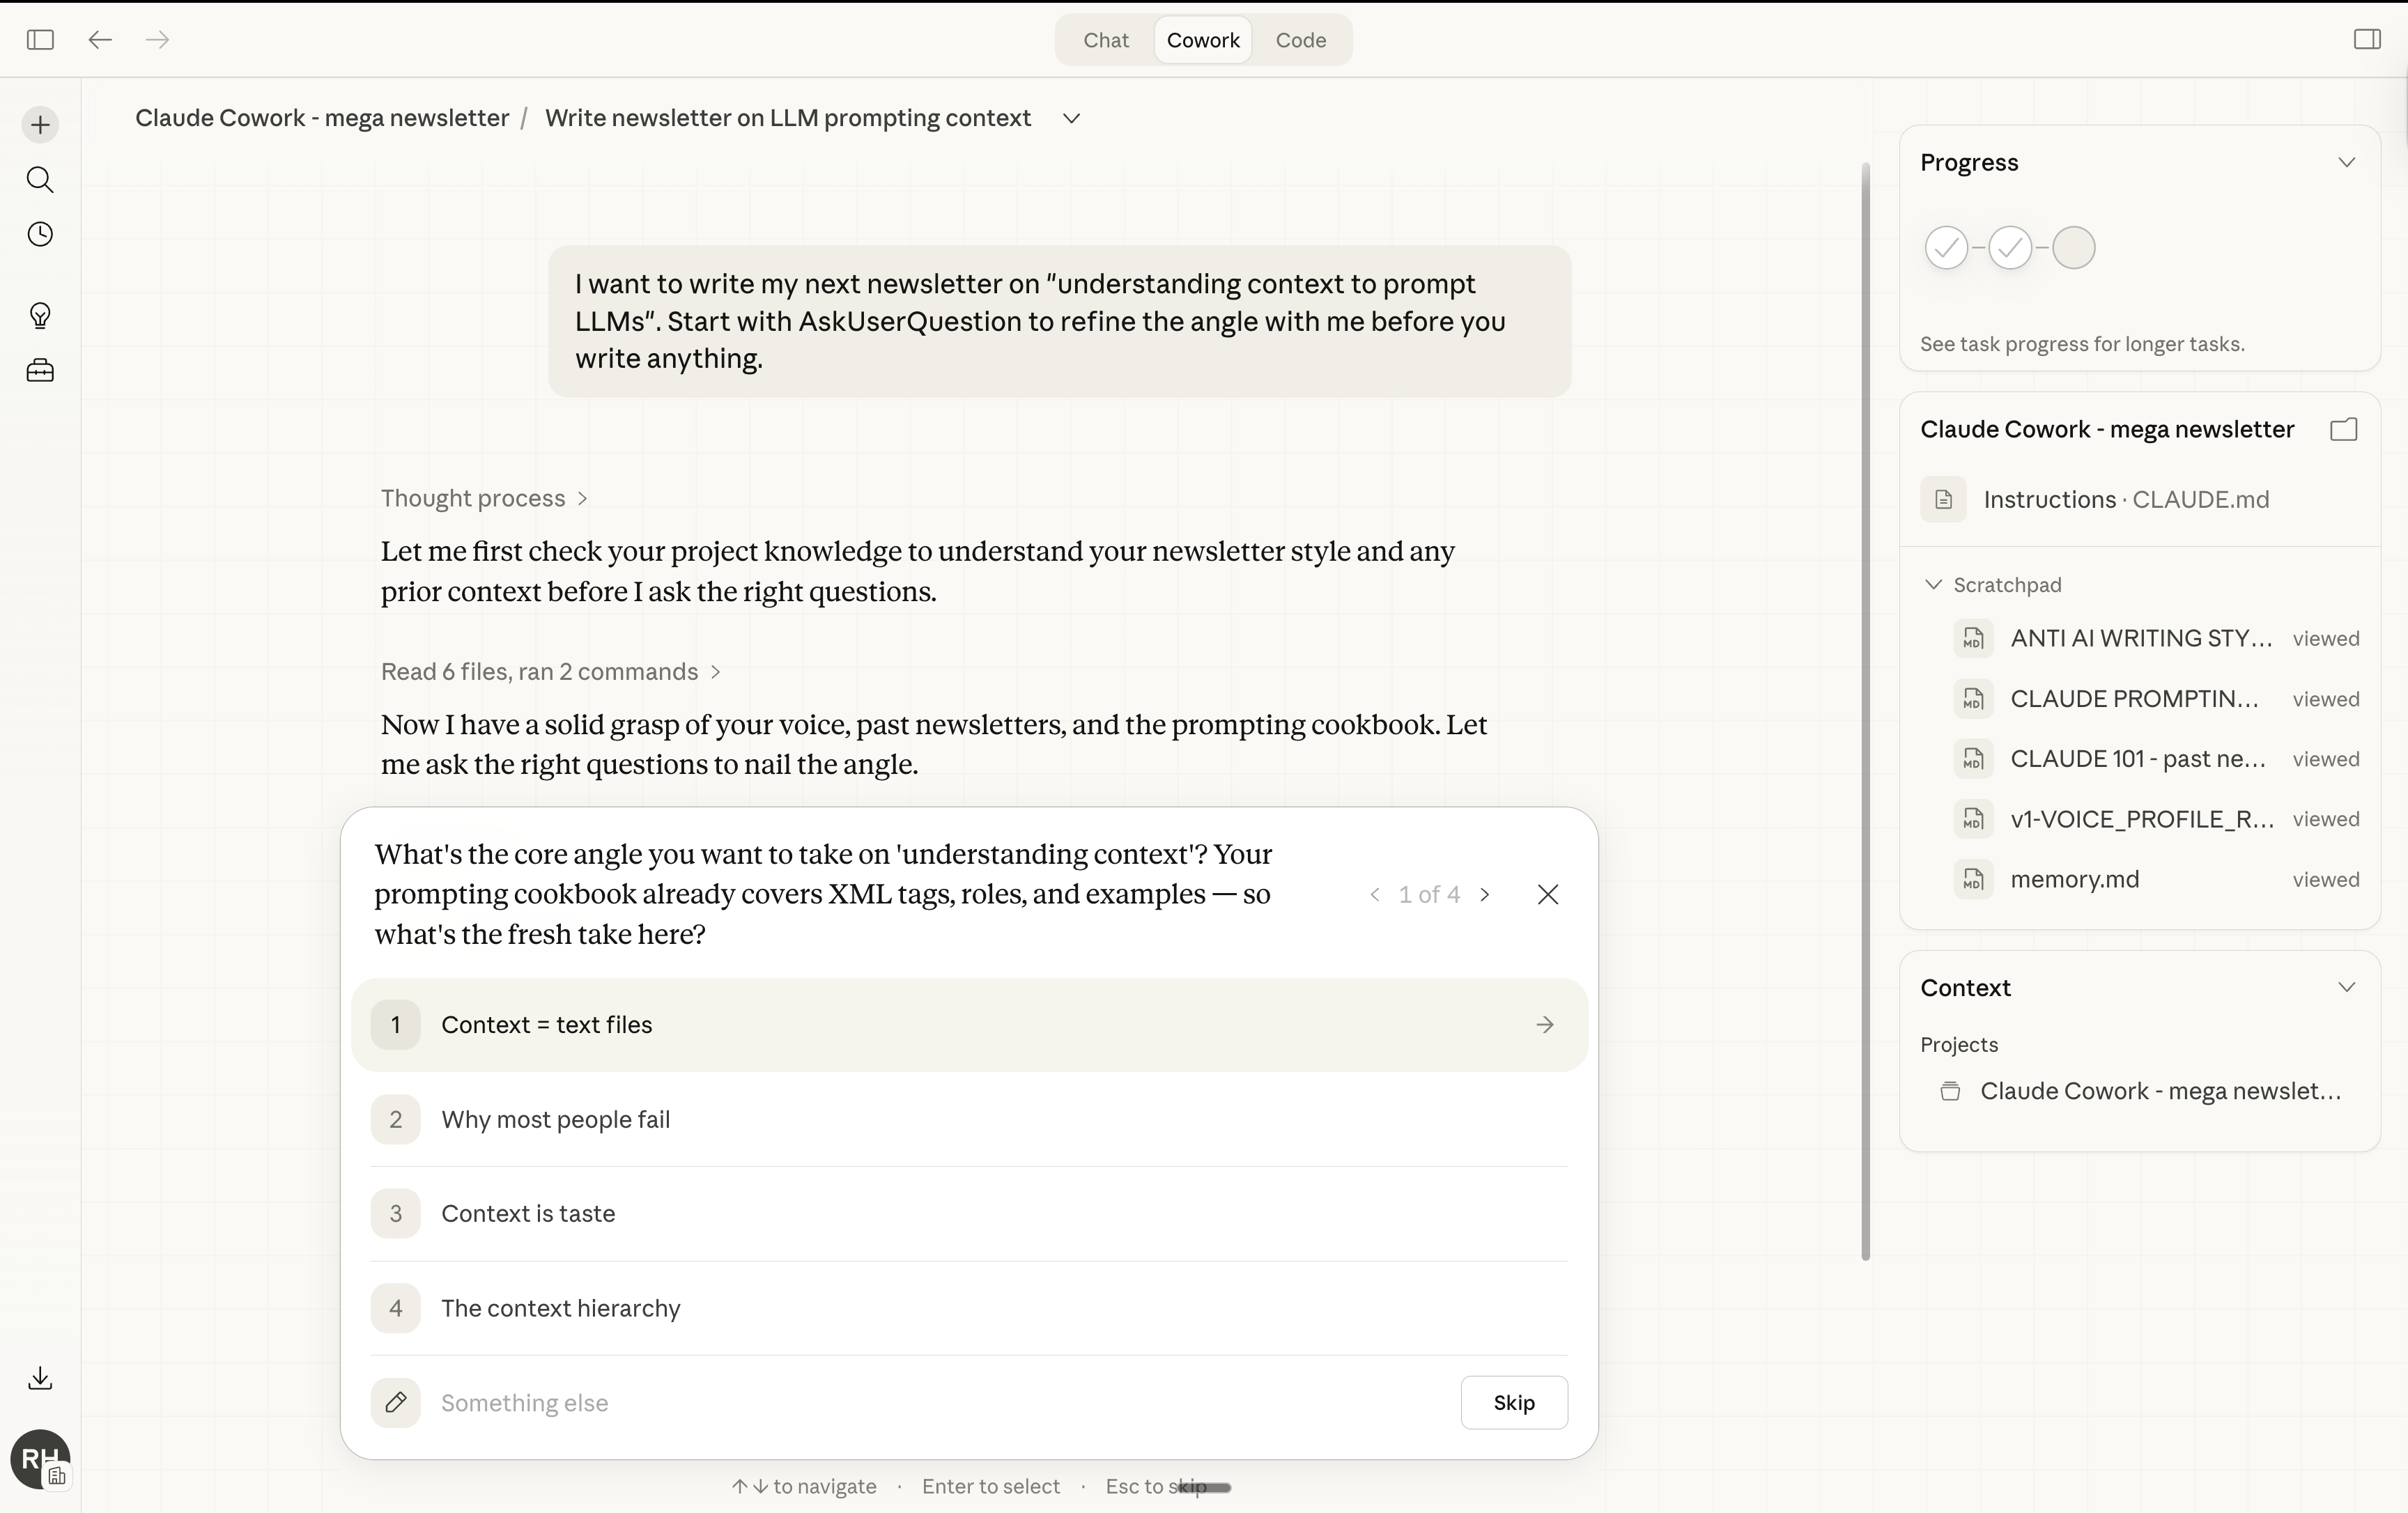
Task: Toggle the left sidebar panel icon
Action: pyautogui.click(x=40, y=40)
